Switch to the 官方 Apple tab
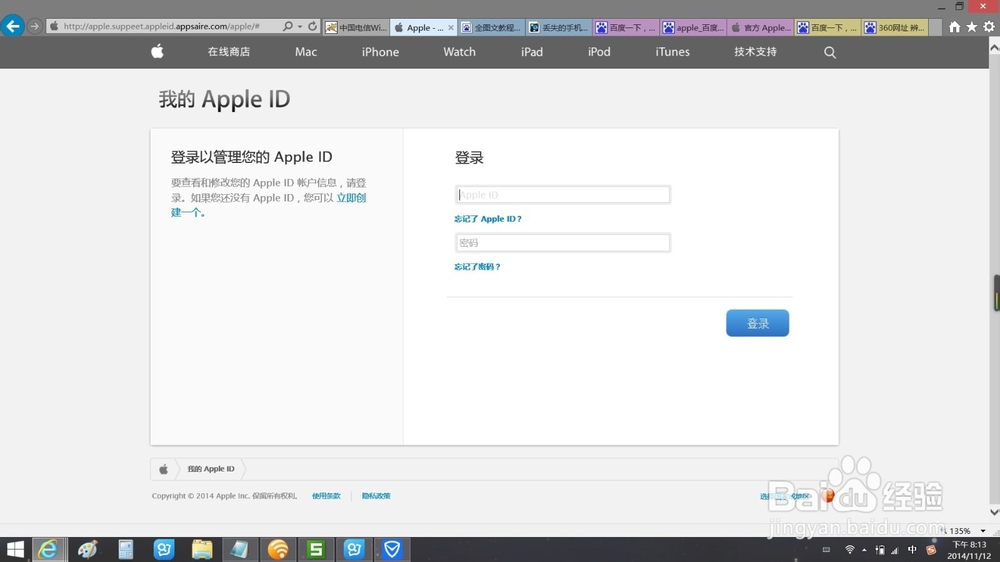The height and width of the screenshot is (562, 1000). point(760,27)
